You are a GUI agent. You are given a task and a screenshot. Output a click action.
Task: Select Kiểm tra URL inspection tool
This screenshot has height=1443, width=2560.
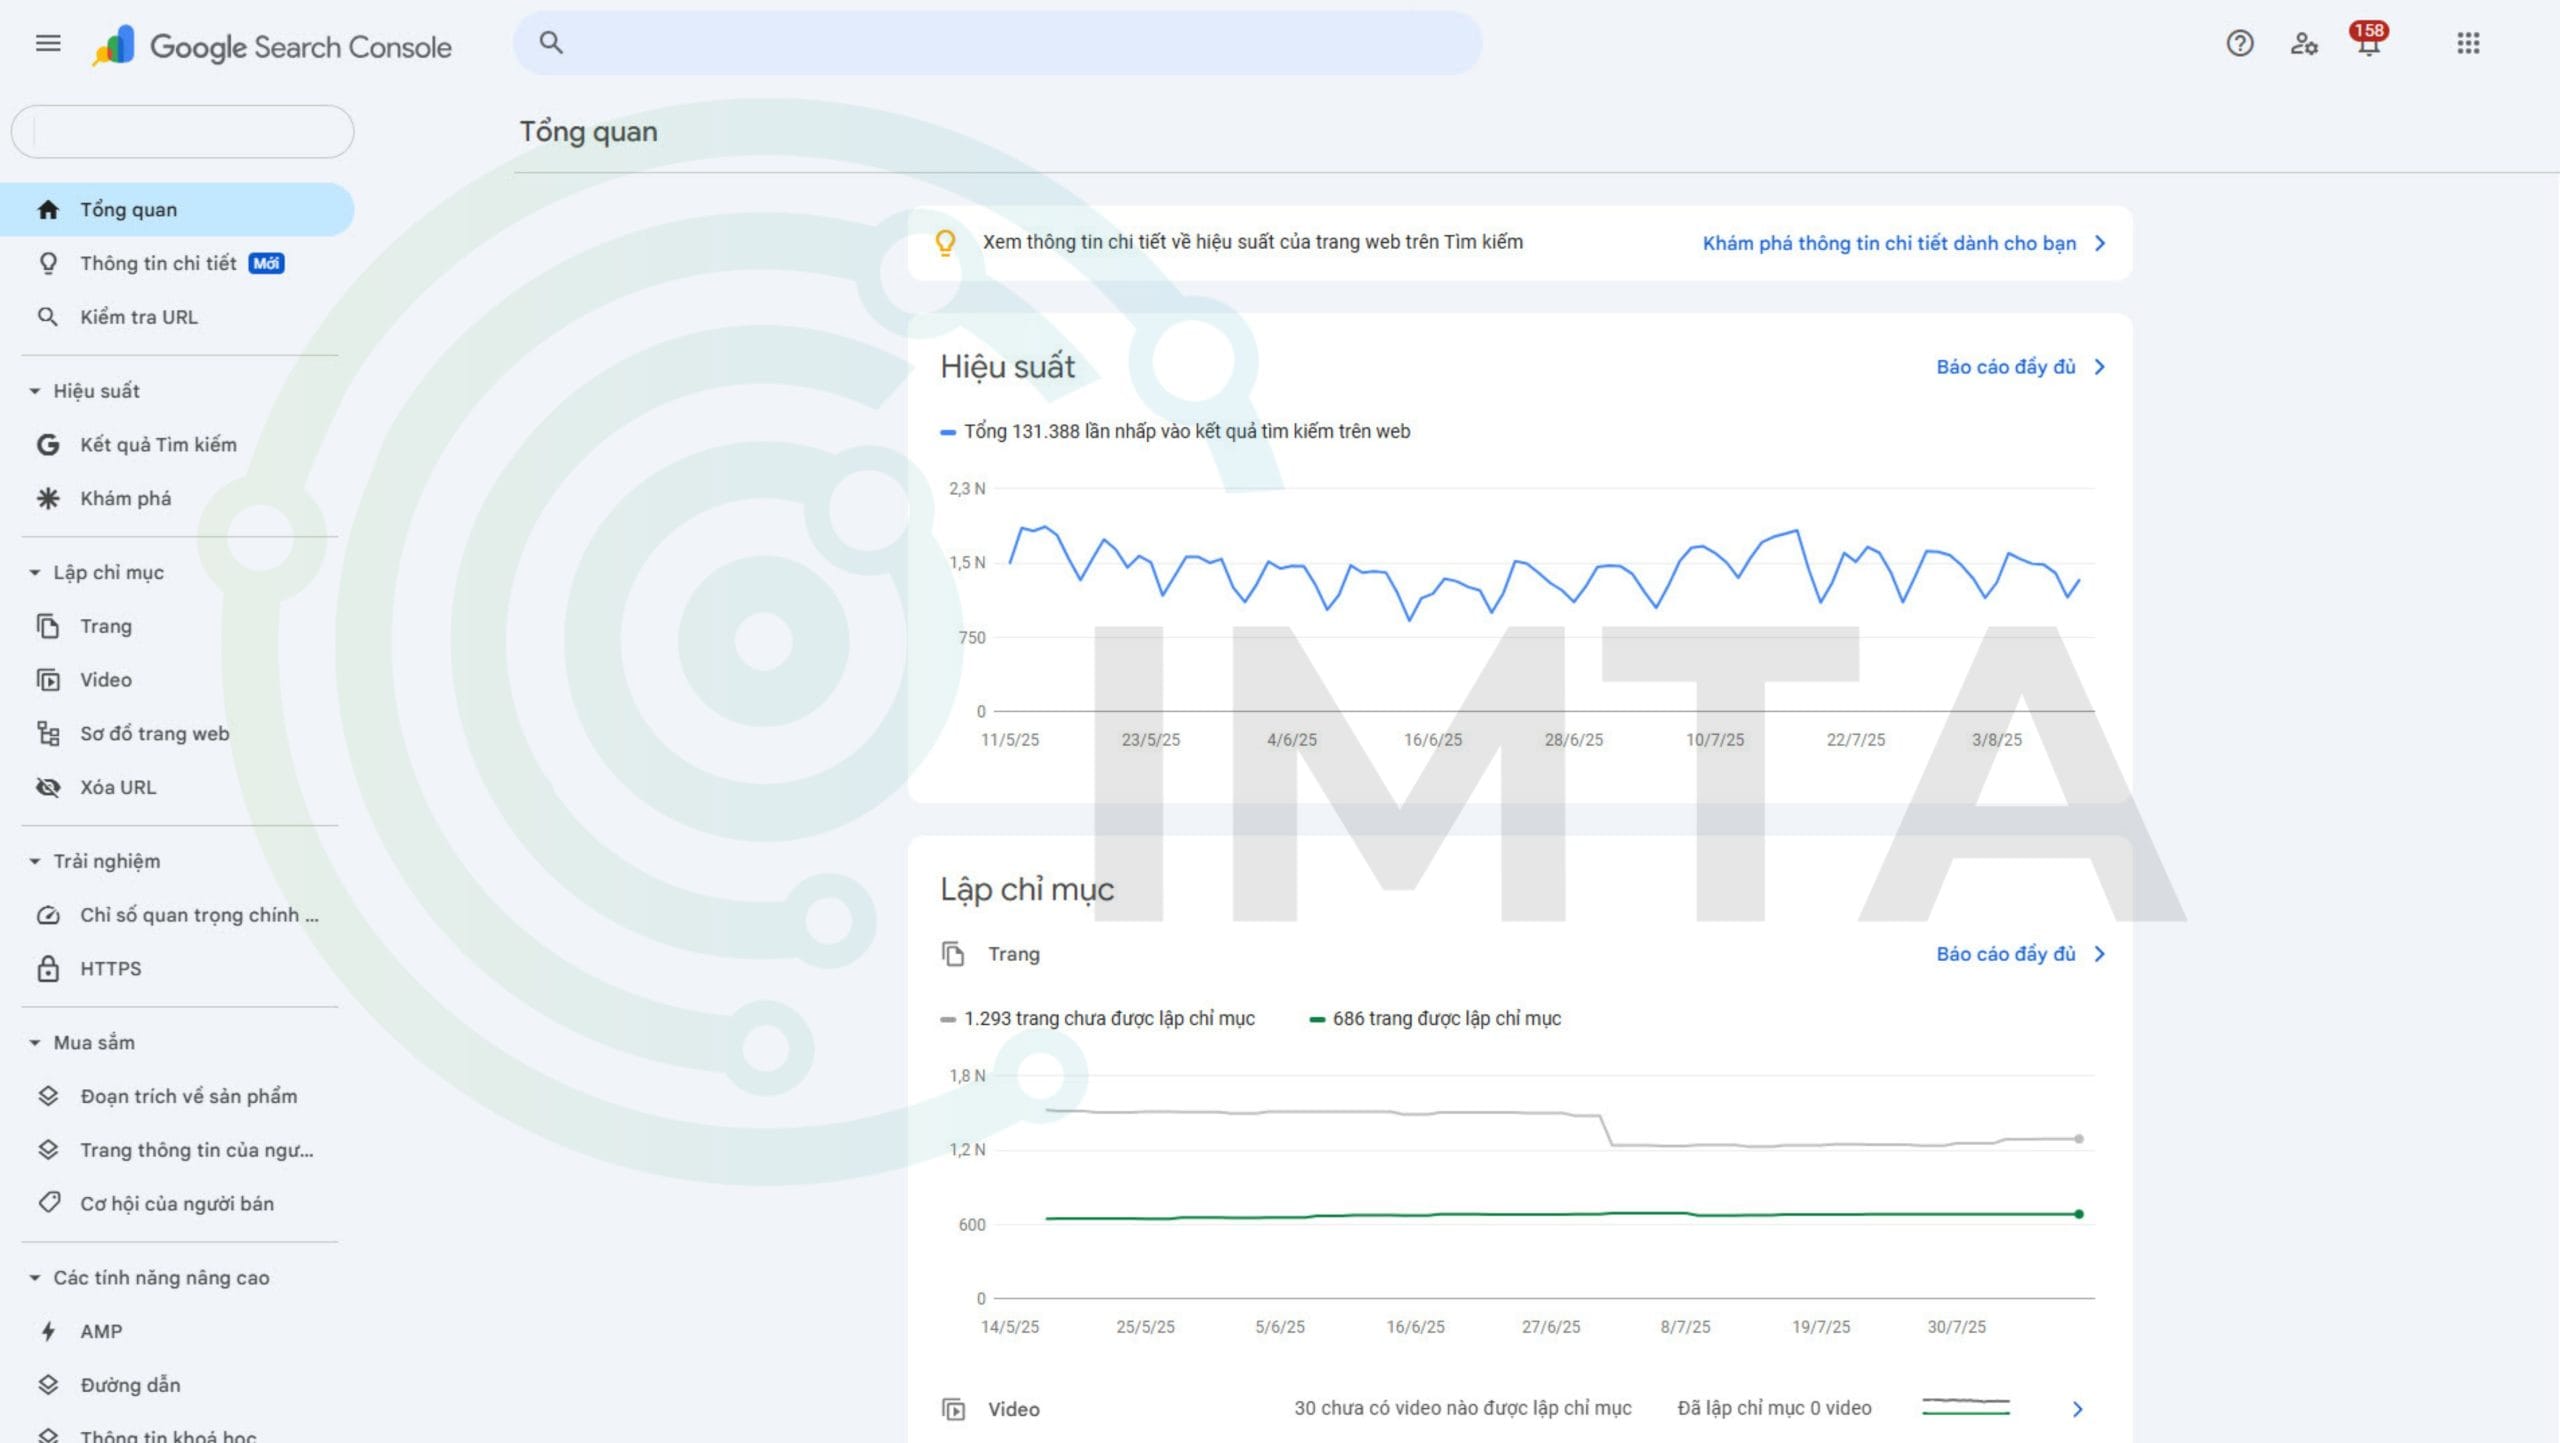tap(142, 317)
